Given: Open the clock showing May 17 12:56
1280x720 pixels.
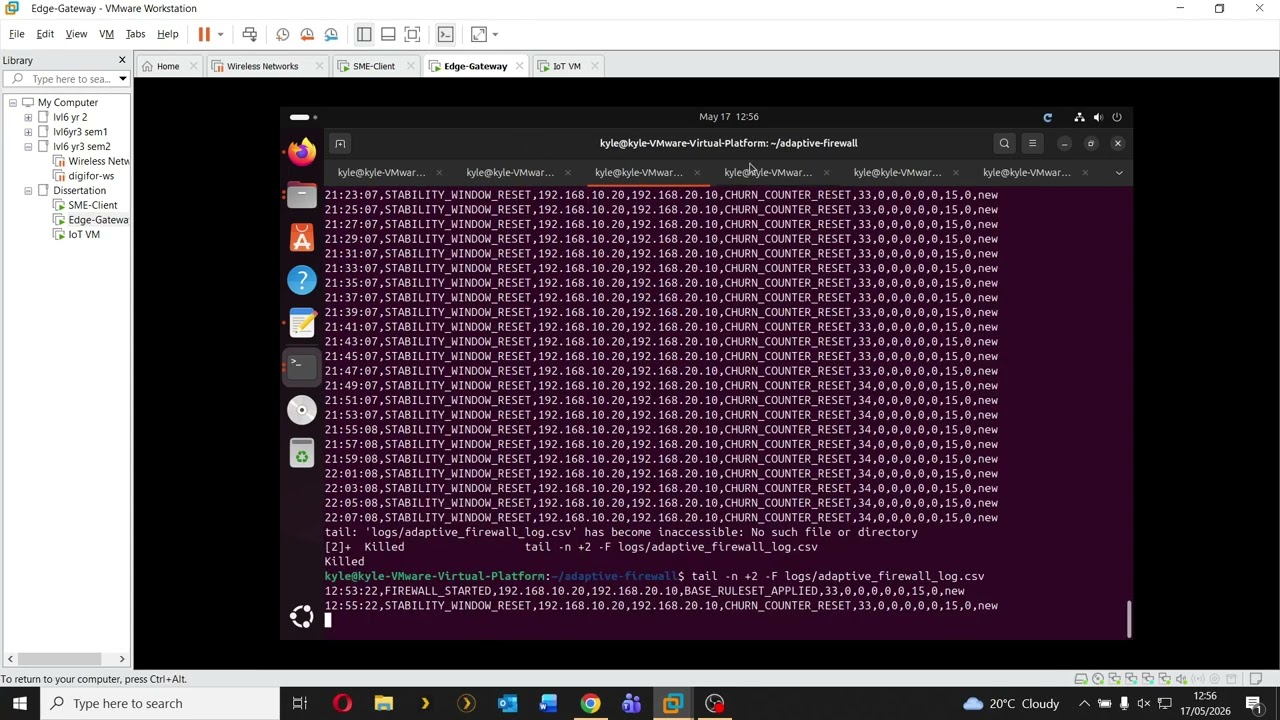Looking at the screenshot, I should [x=728, y=117].
